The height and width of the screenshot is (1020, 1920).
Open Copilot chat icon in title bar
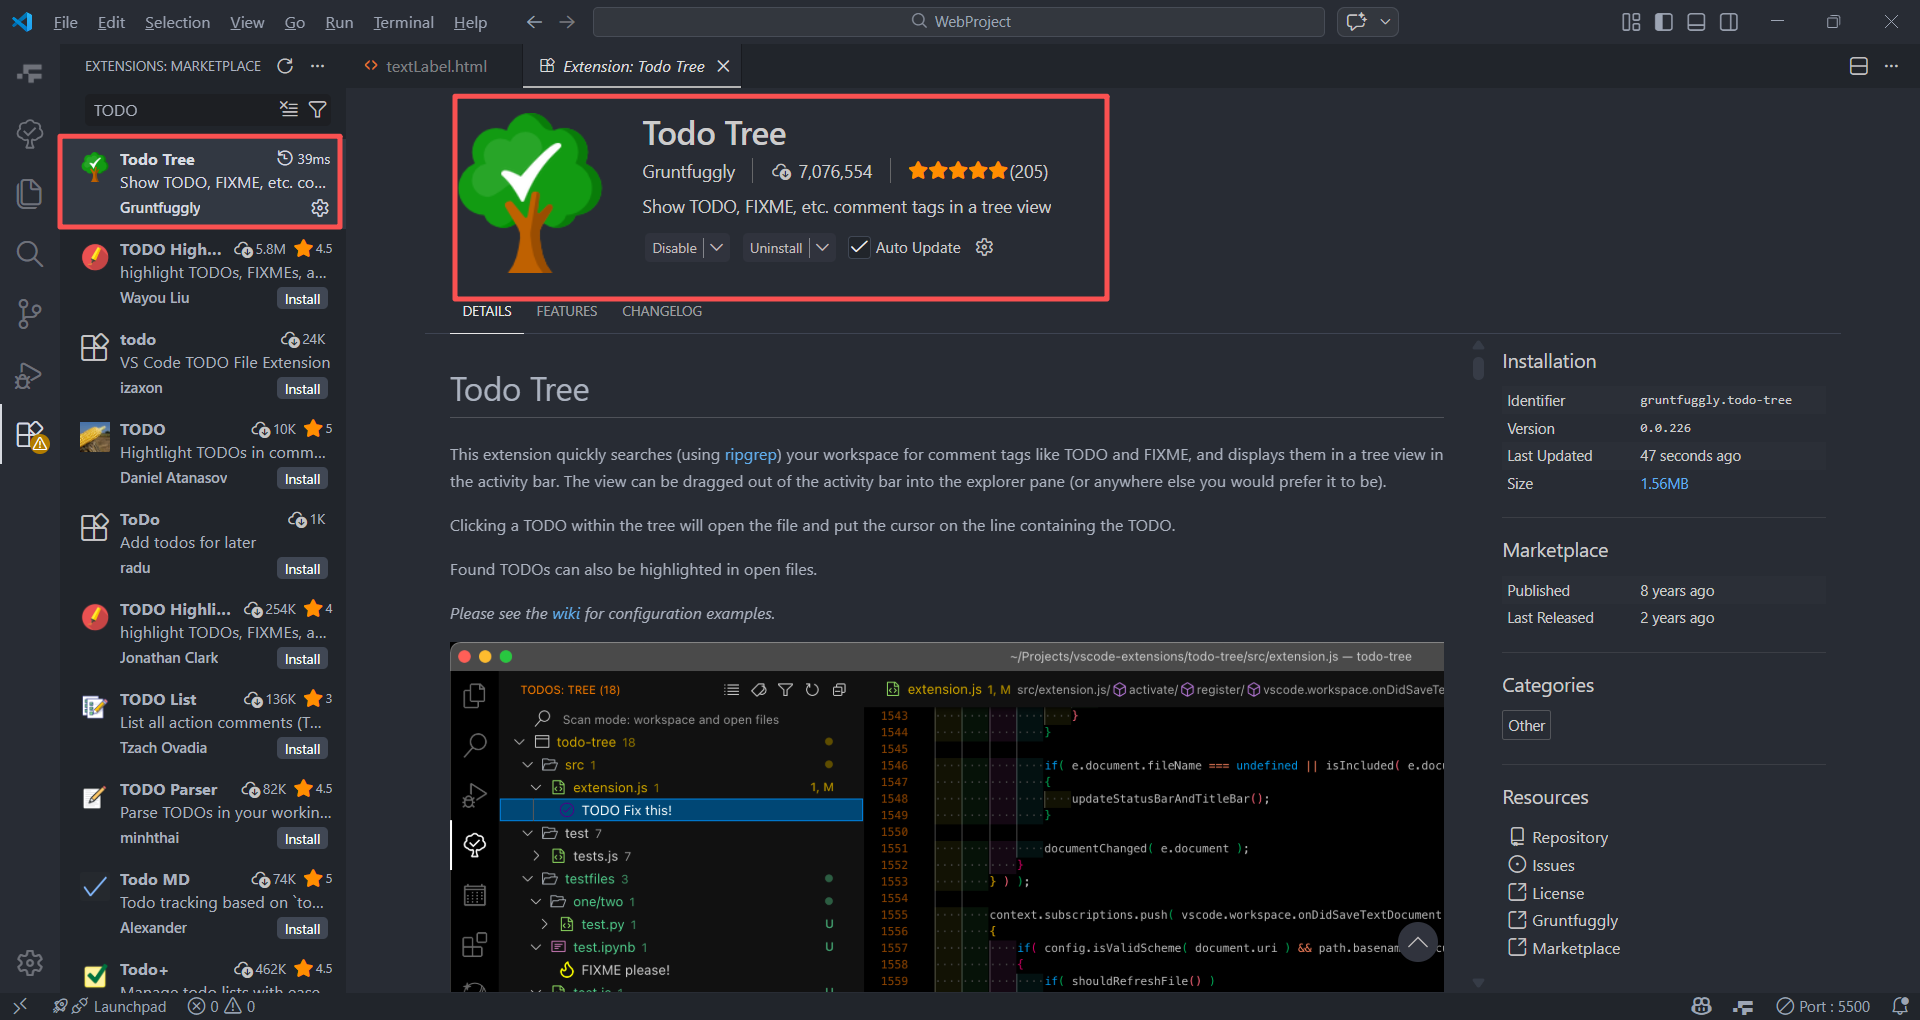click(x=1356, y=22)
